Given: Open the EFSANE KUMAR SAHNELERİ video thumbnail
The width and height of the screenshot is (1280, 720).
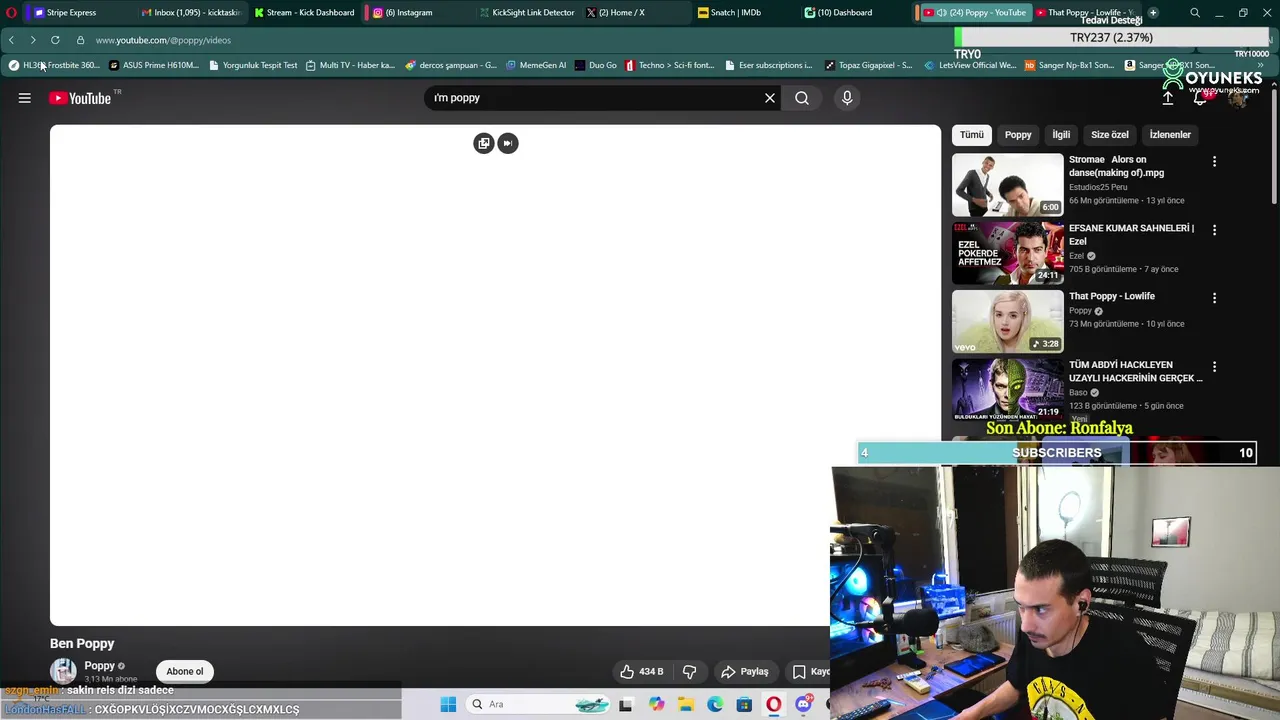Looking at the screenshot, I should (1008, 253).
